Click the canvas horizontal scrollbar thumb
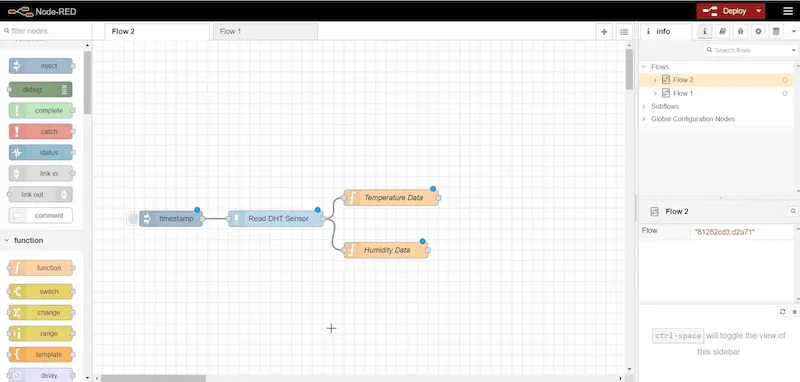Image resolution: width=800 pixels, height=382 pixels. click(x=154, y=378)
